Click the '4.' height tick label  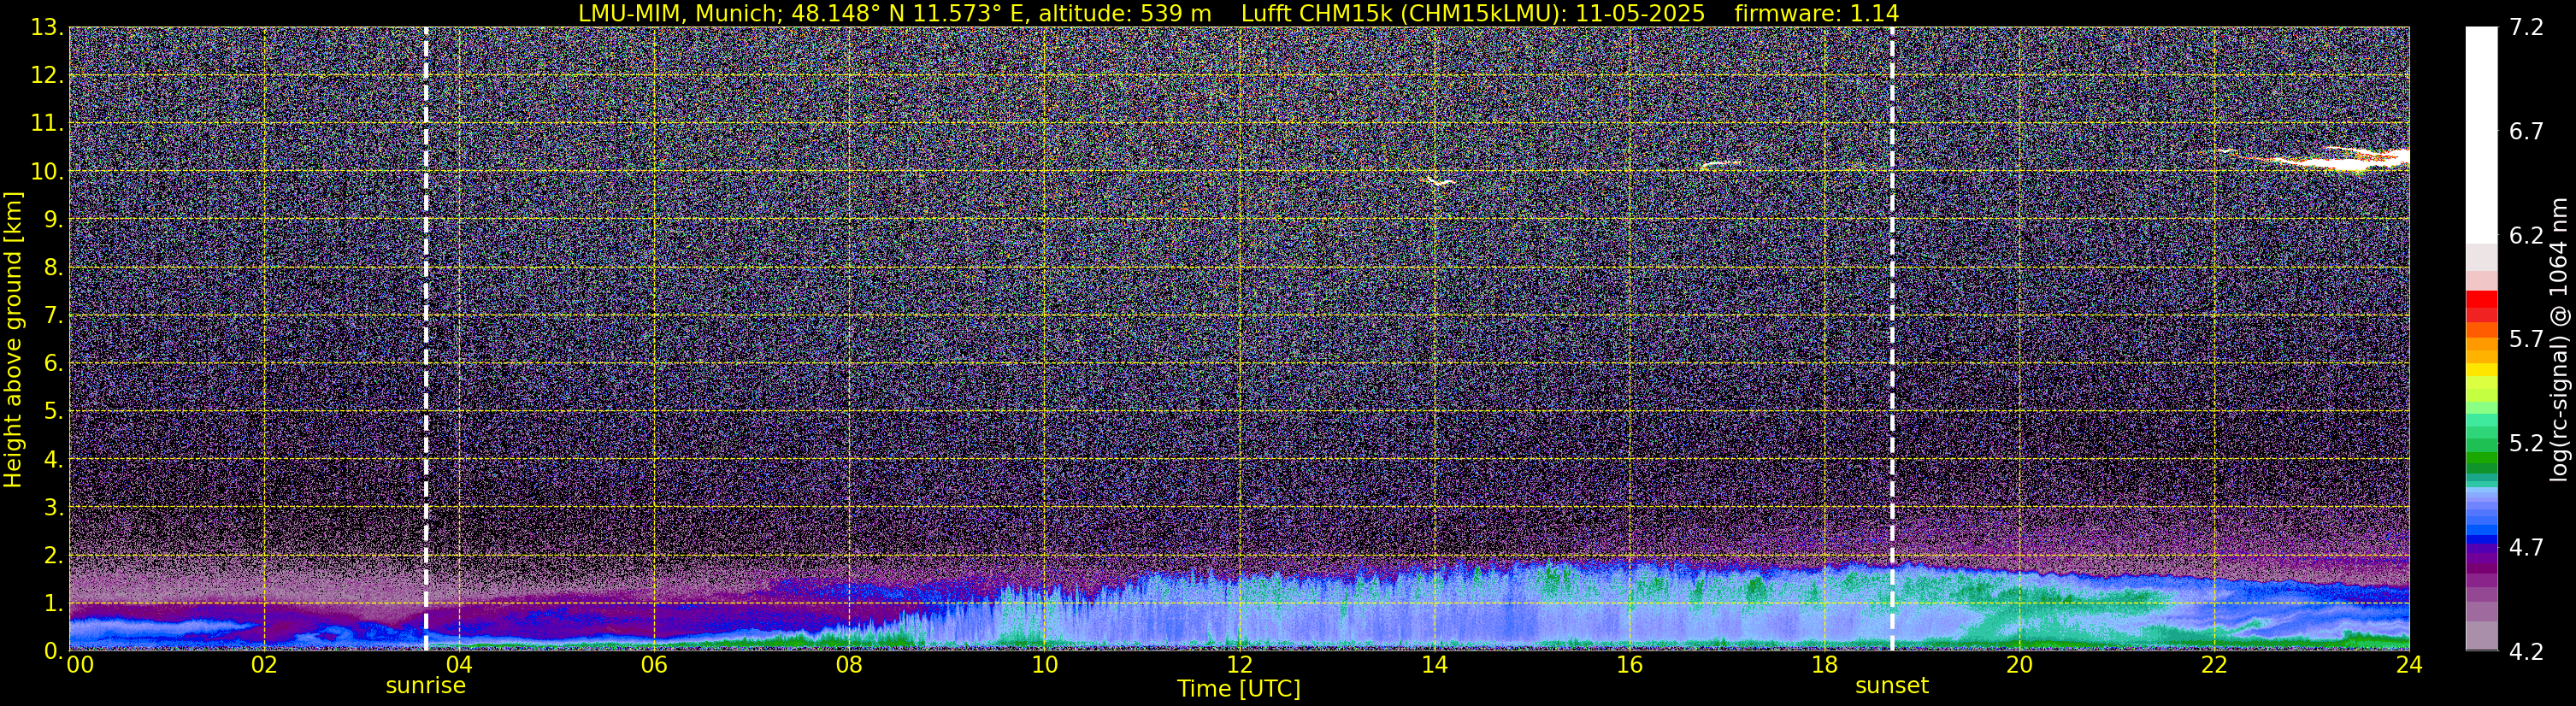click(x=53, y=460)
